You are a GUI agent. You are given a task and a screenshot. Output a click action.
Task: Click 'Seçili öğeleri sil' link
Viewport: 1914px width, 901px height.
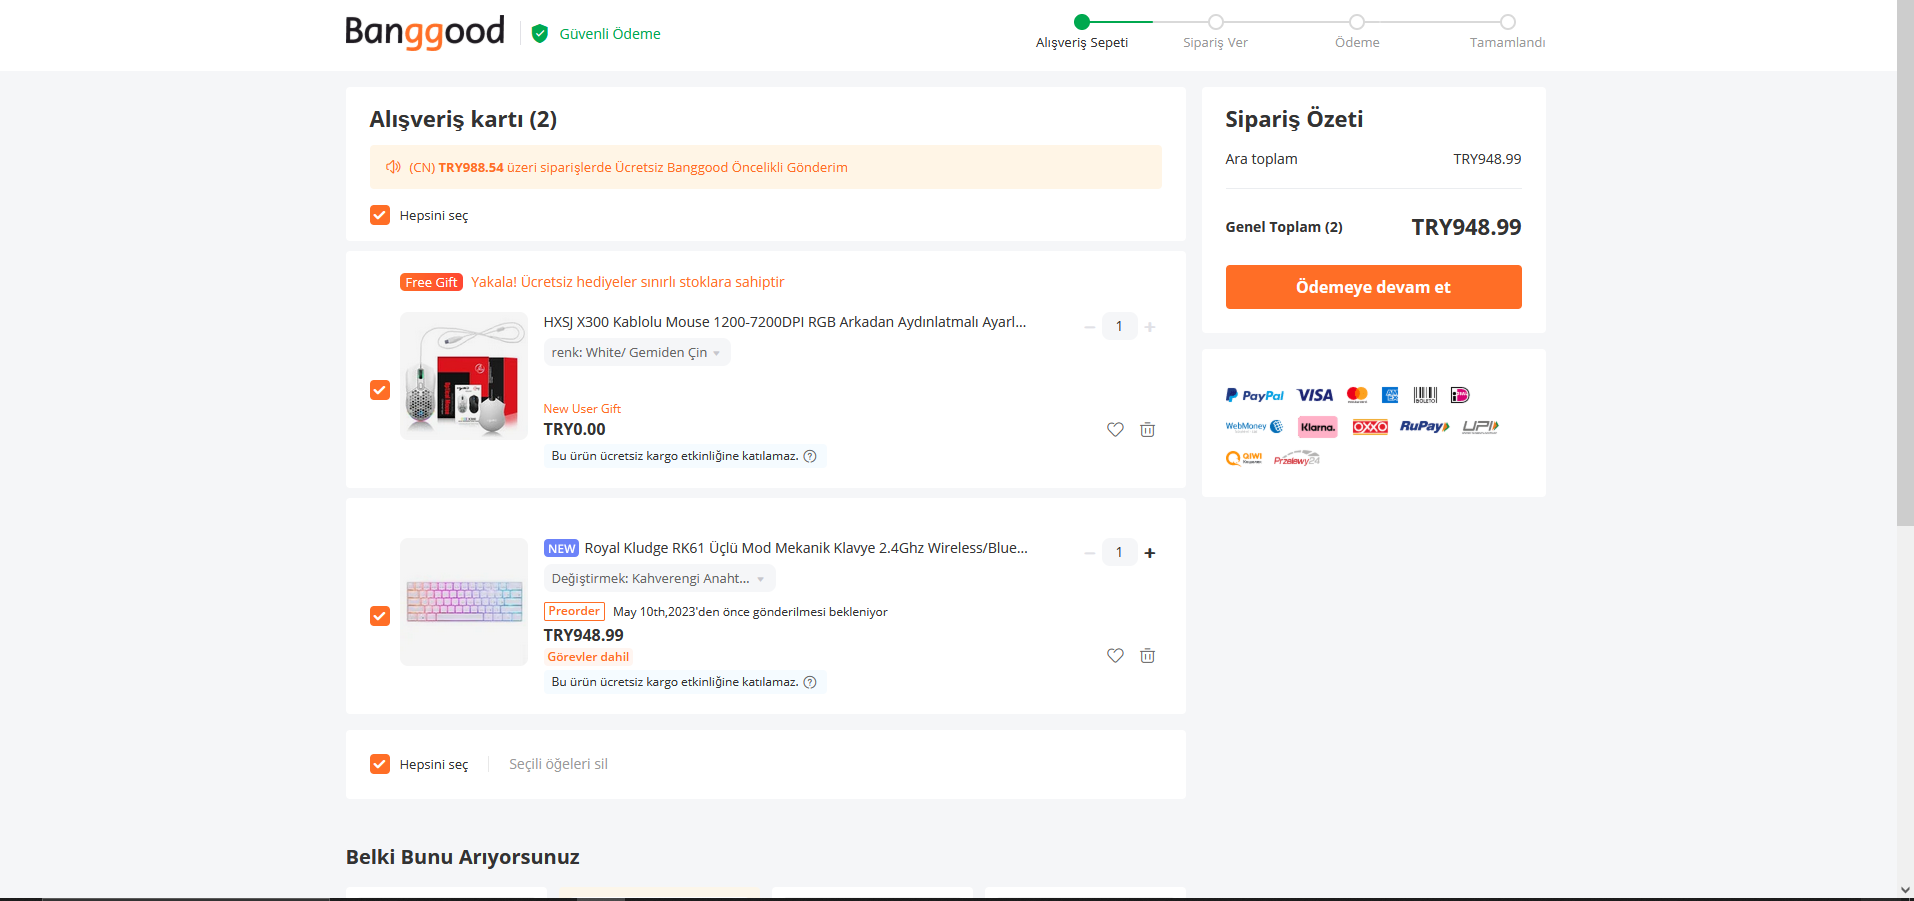pos(558,764)
